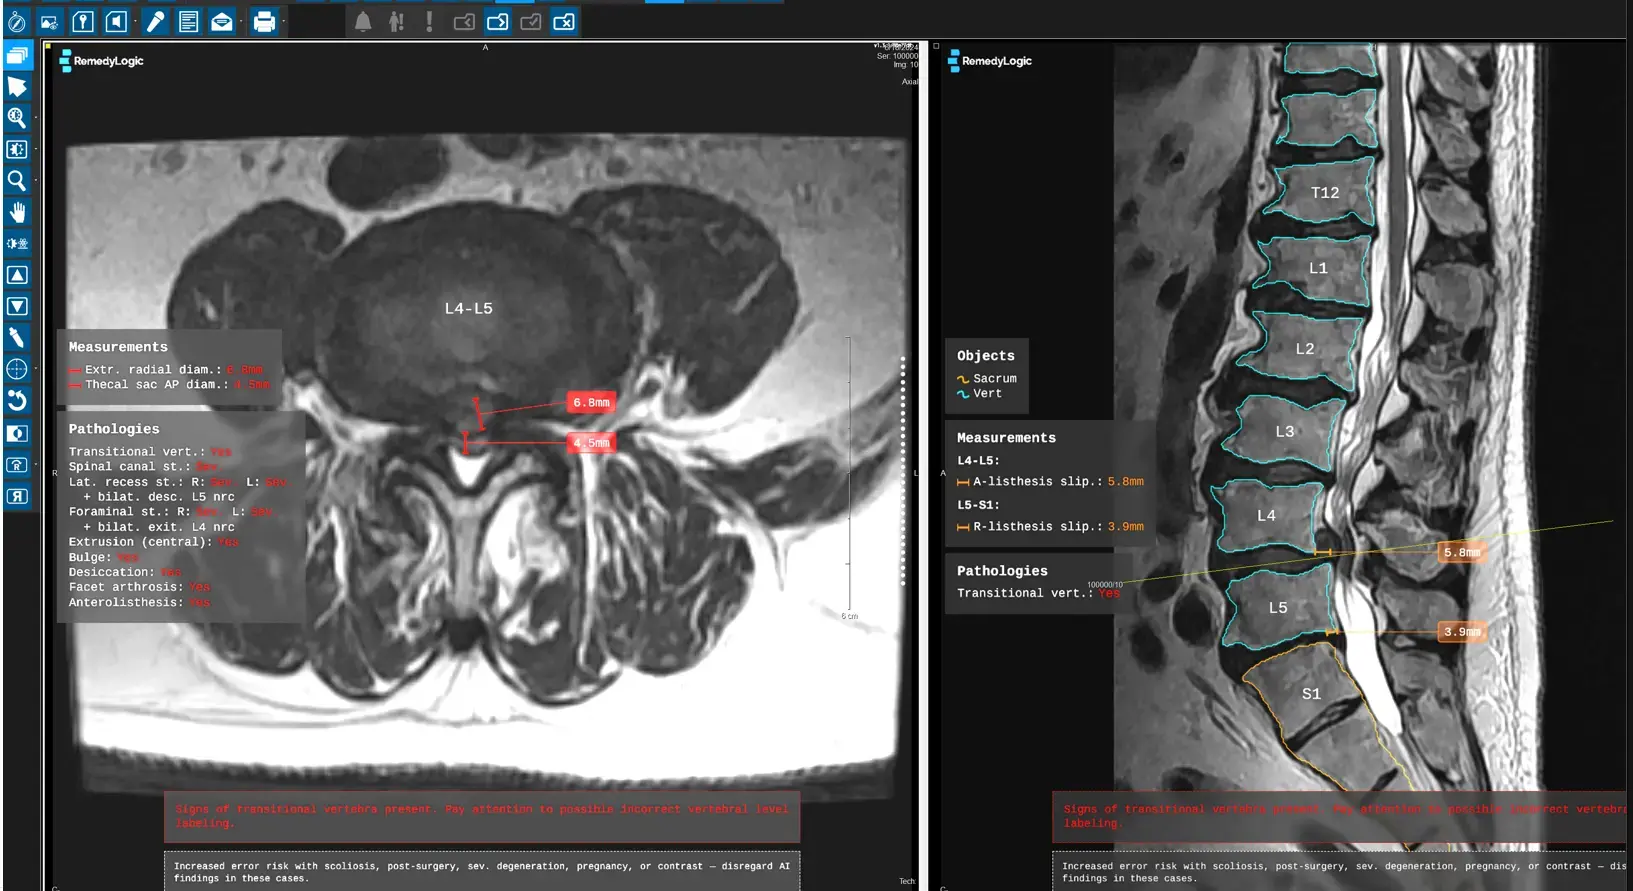Open dropdown arrow beside the interactive zoom tool
Viewport: 1633px width, 891px height.
36,118
